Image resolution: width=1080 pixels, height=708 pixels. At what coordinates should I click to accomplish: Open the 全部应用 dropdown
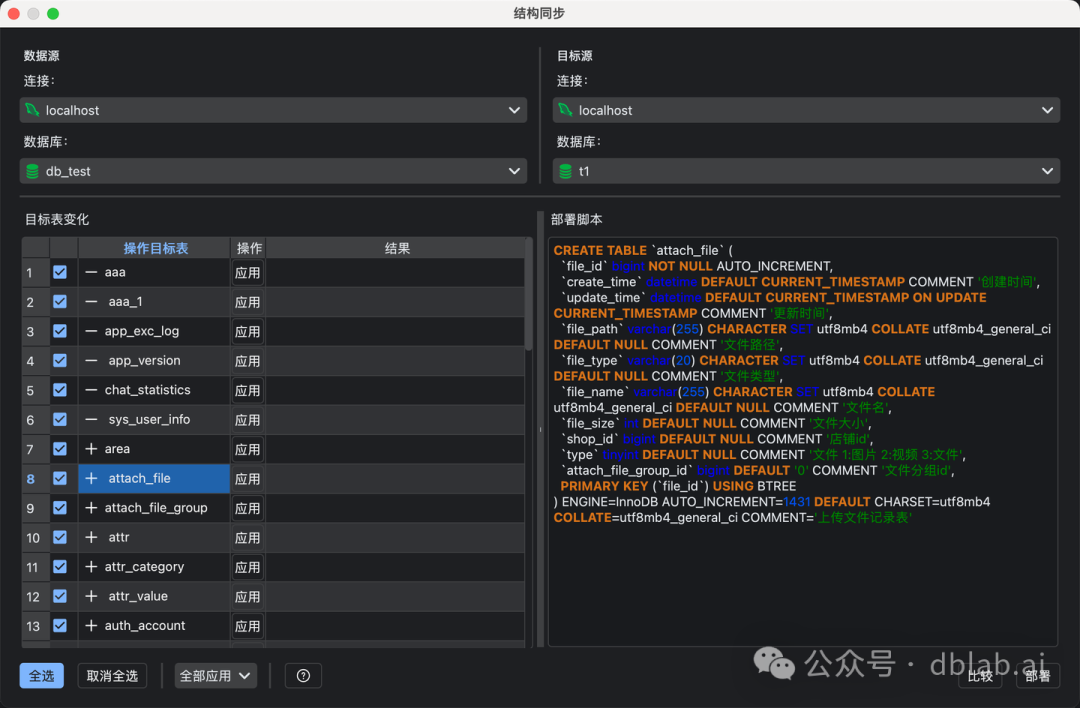tap(216, 676)
